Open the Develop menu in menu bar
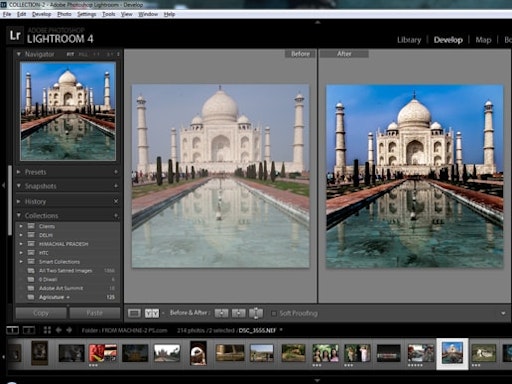Viewport: 512px width, 384px height. (42, 14)
